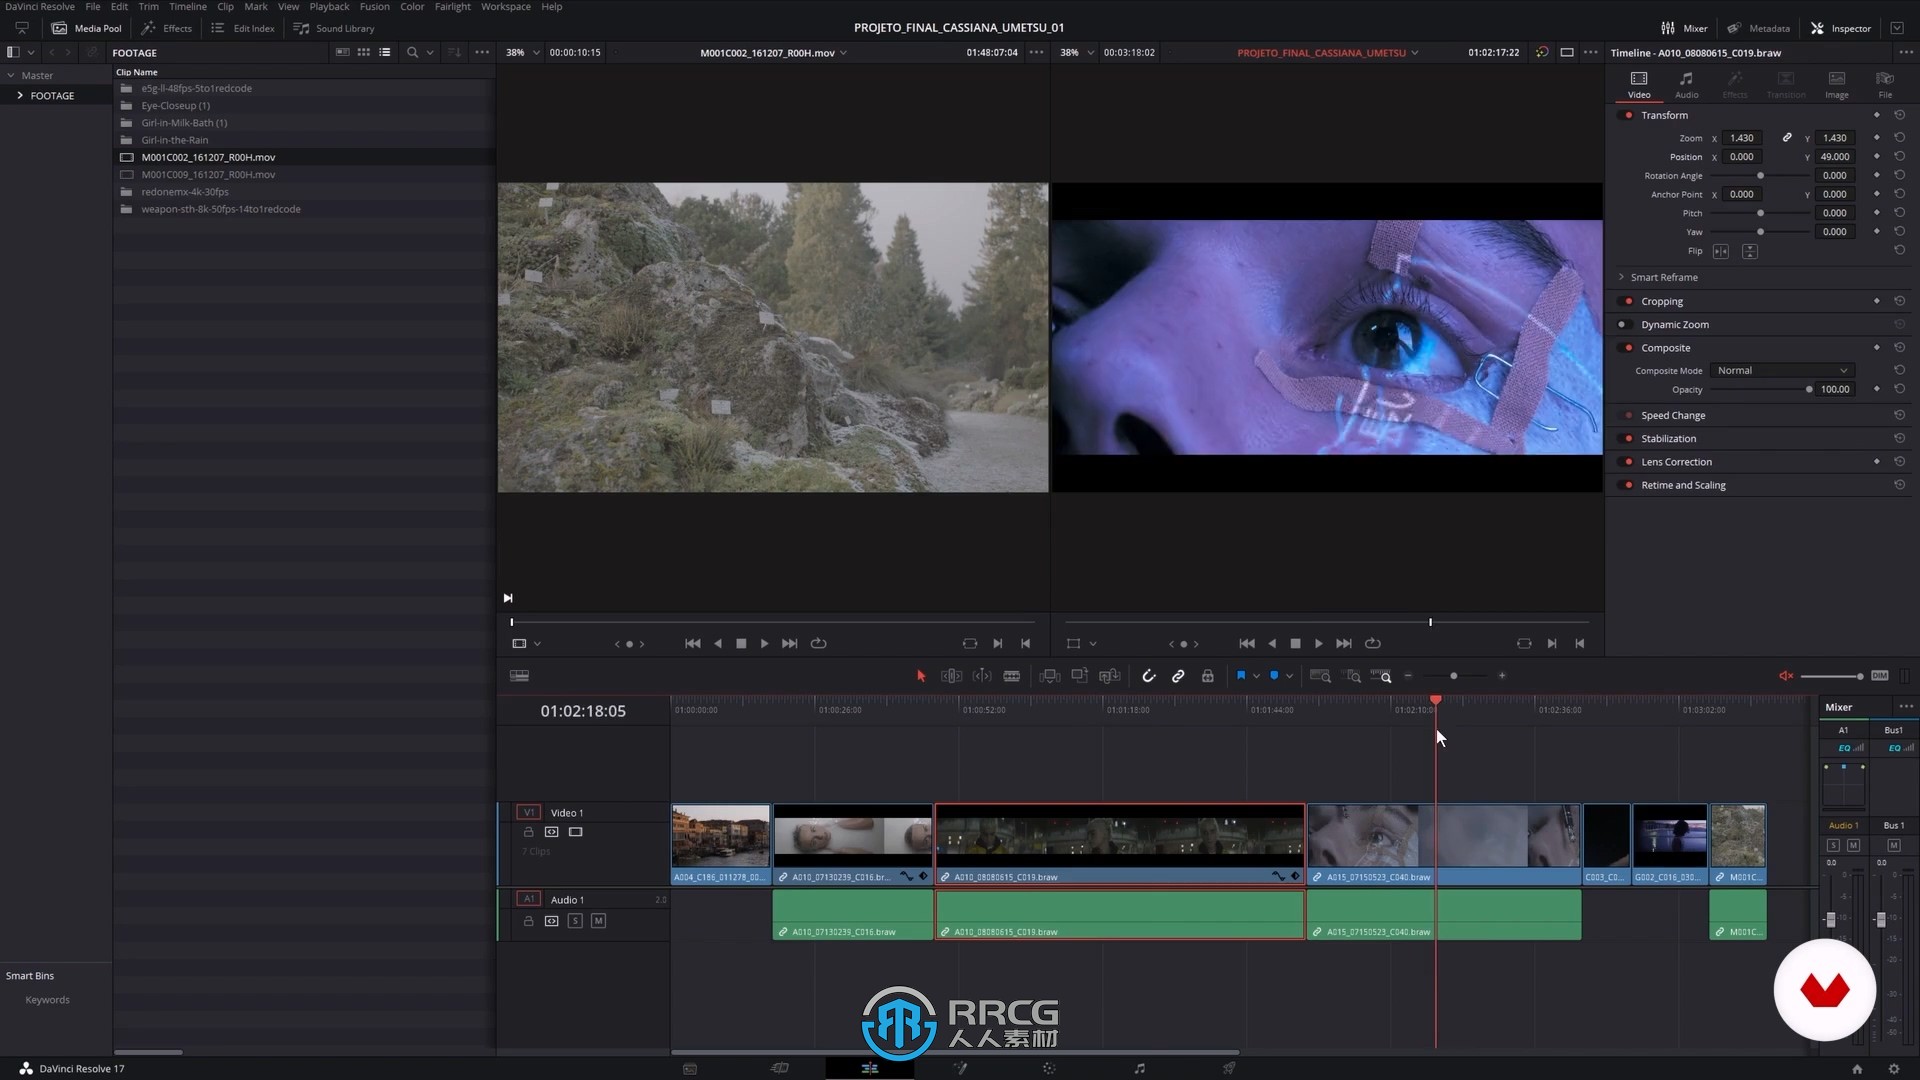The image size is (1920, 1080).
Task: Expand the Speed Change section Inspector
Action: 1672,414
